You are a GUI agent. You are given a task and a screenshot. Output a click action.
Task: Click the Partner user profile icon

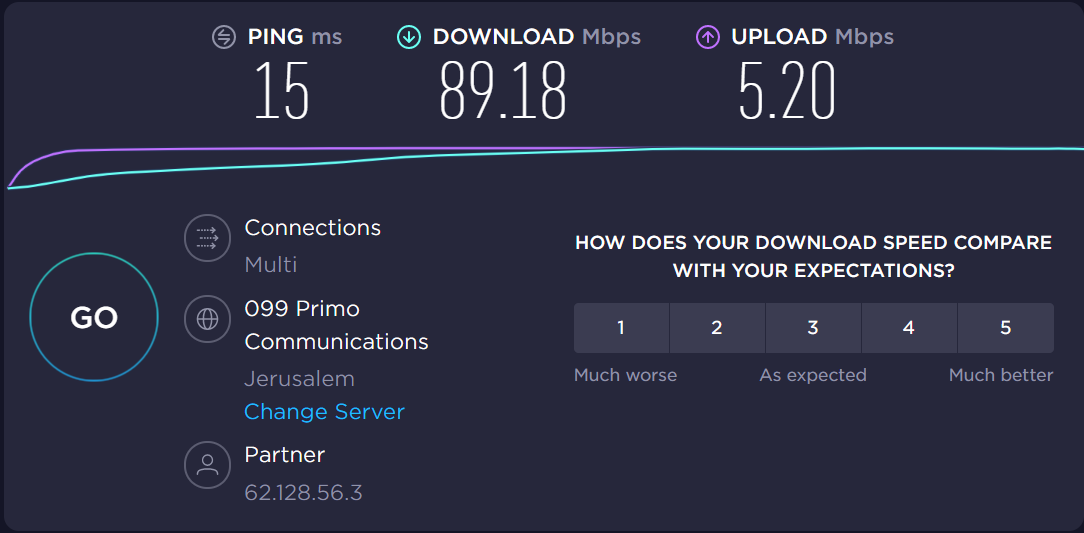click(x=207, y=465)
